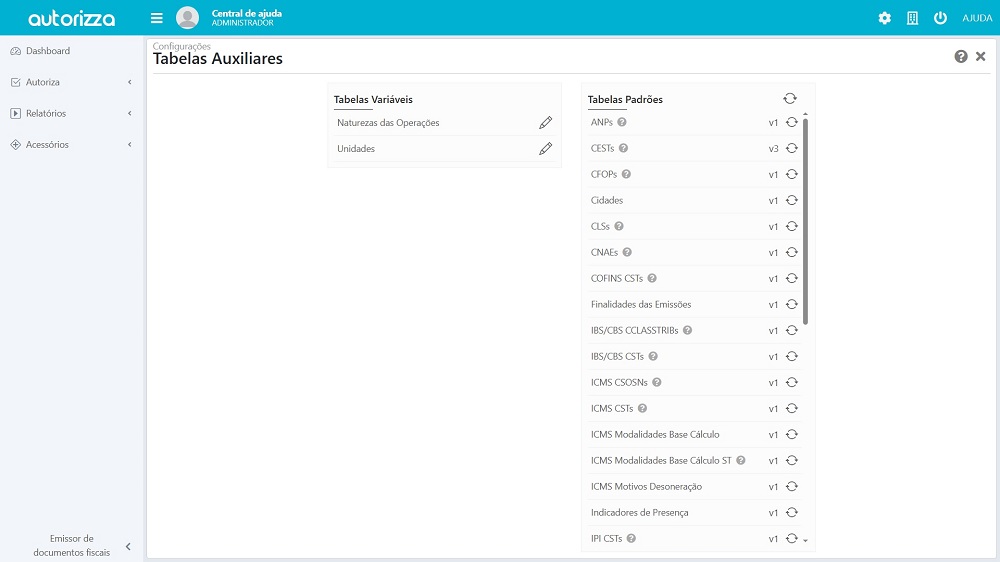
Task: Click the edit pencil for Unidades
Action: 545,149
